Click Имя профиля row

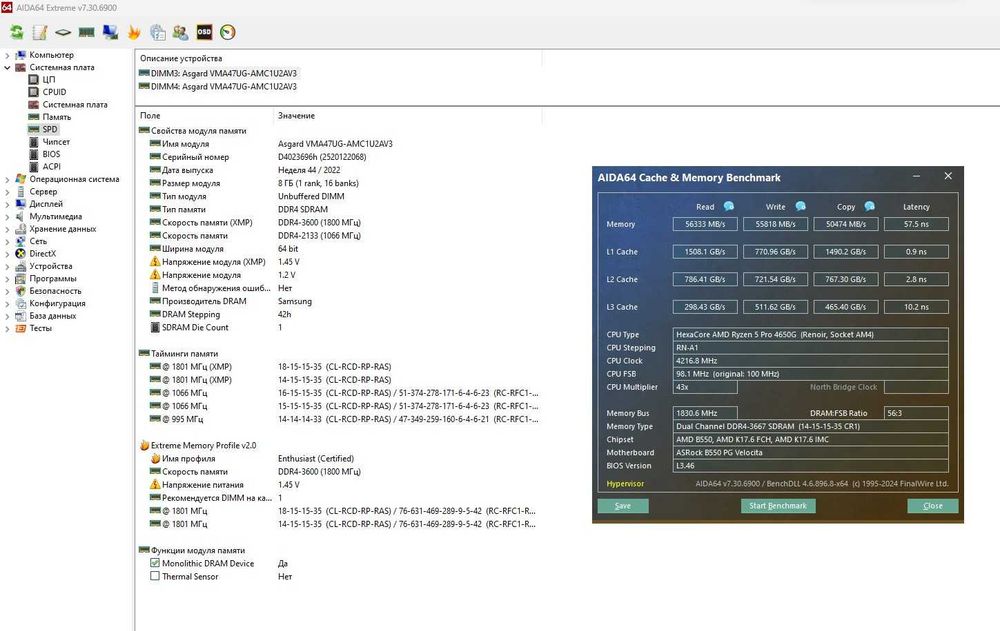[x=338, y=459]
